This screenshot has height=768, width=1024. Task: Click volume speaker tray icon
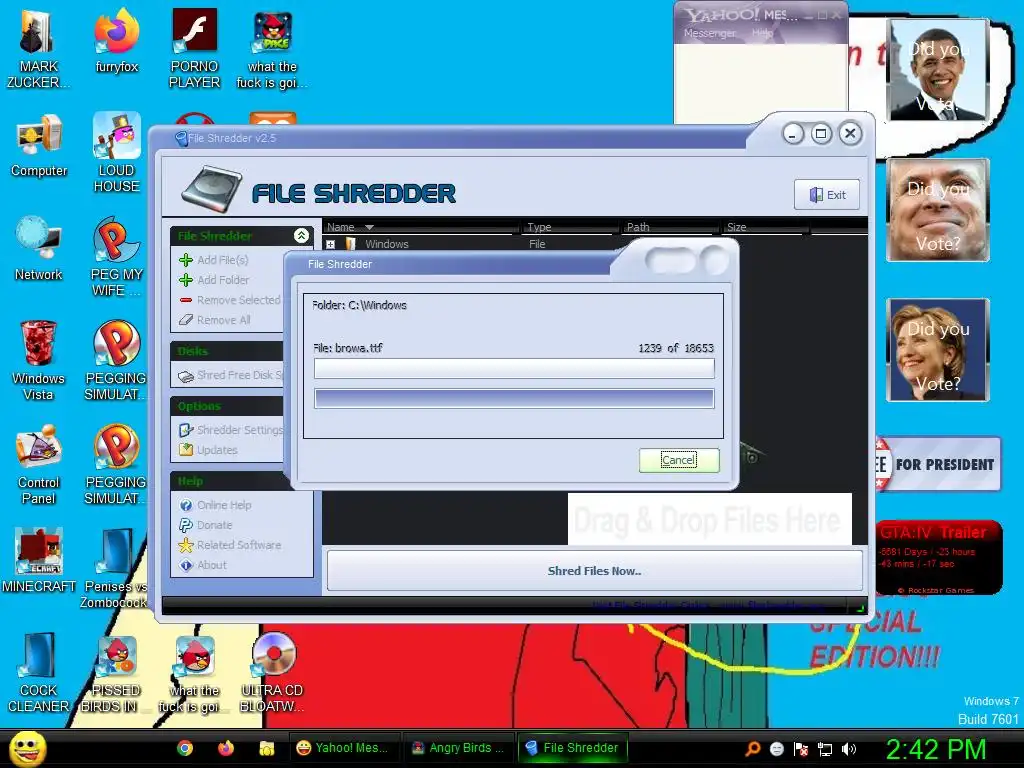click(x=849, y=749)
